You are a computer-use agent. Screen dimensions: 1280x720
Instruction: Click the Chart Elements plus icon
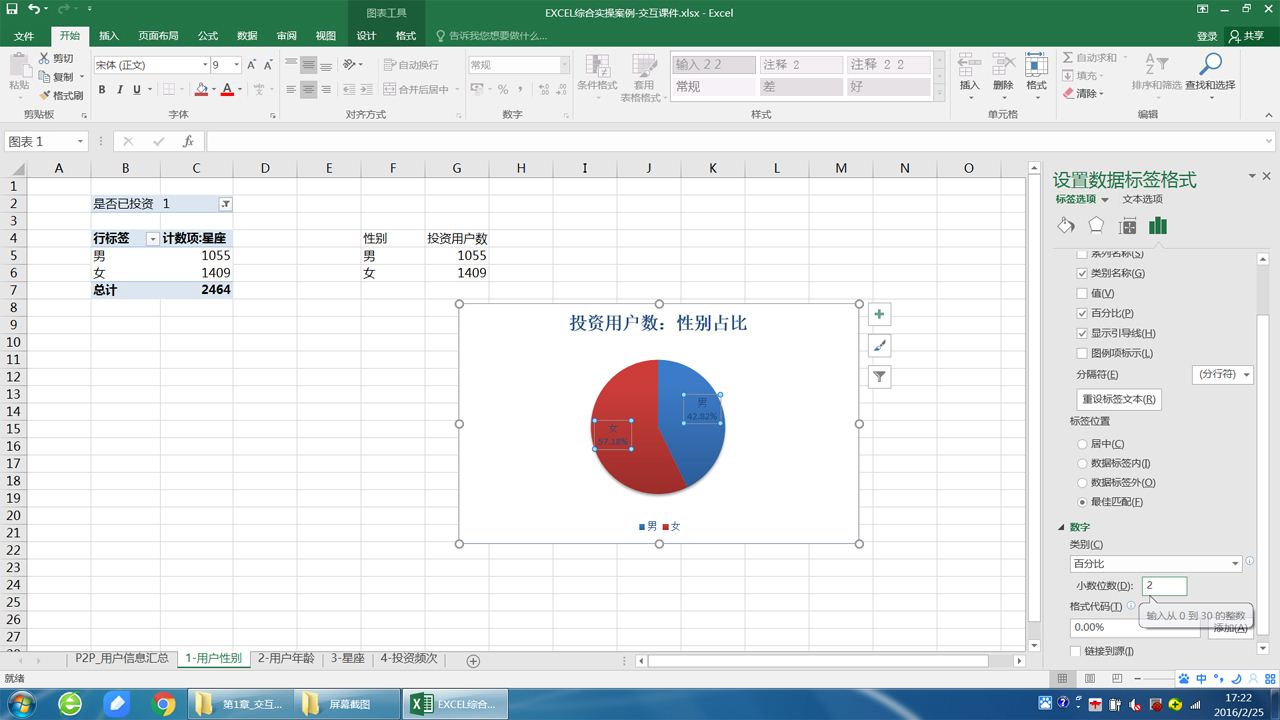point(879,315)
